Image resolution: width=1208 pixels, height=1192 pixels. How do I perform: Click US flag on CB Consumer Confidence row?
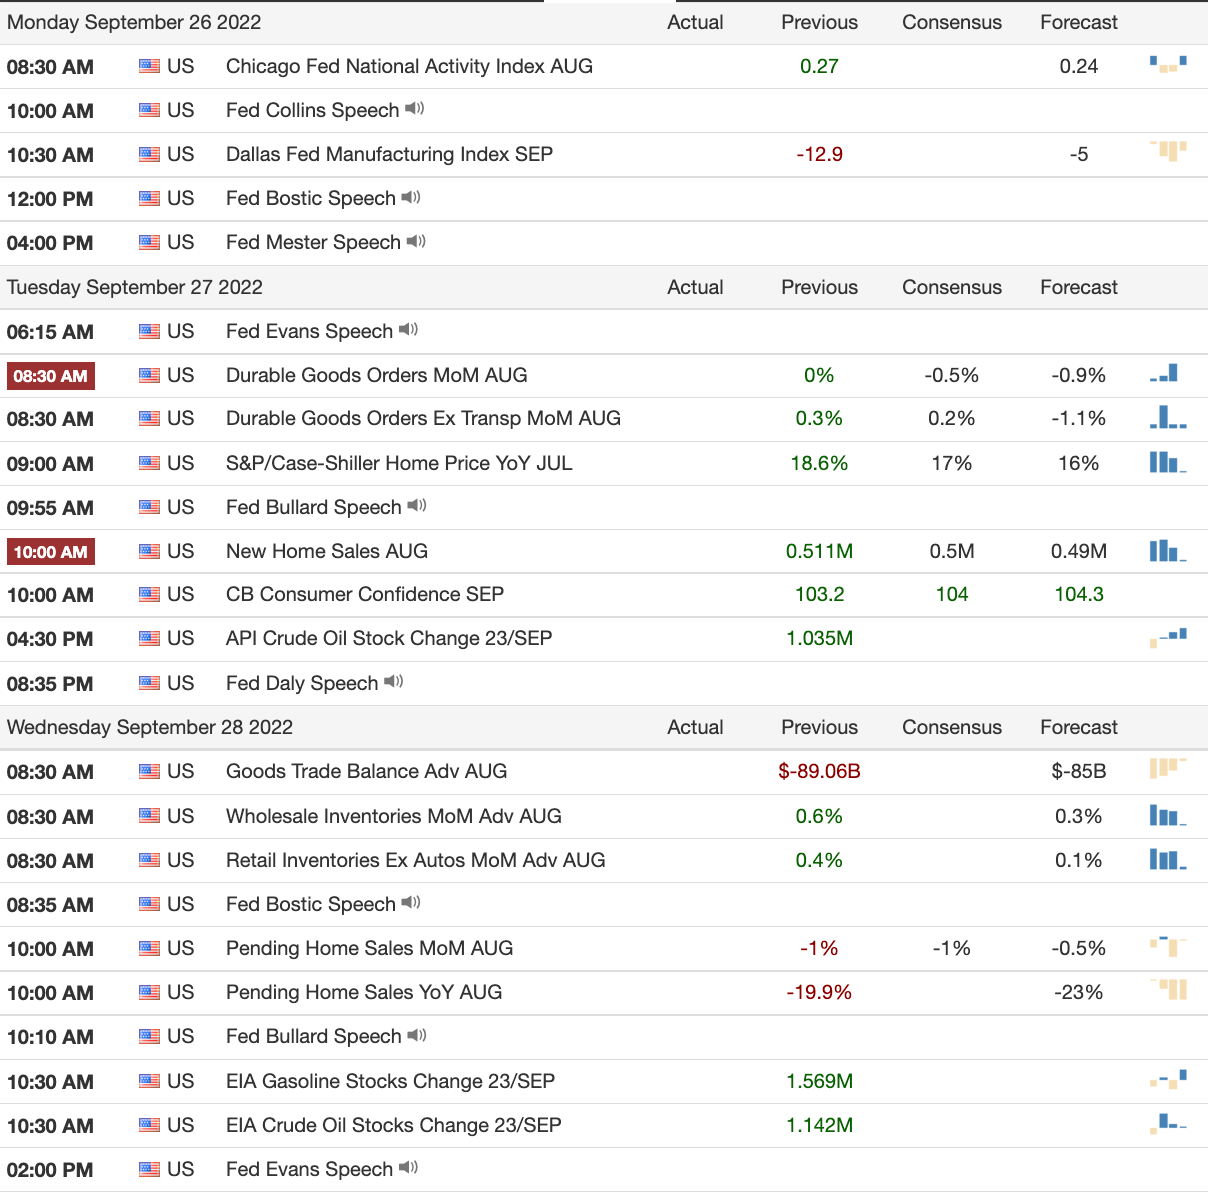click(x=149, y=594)
